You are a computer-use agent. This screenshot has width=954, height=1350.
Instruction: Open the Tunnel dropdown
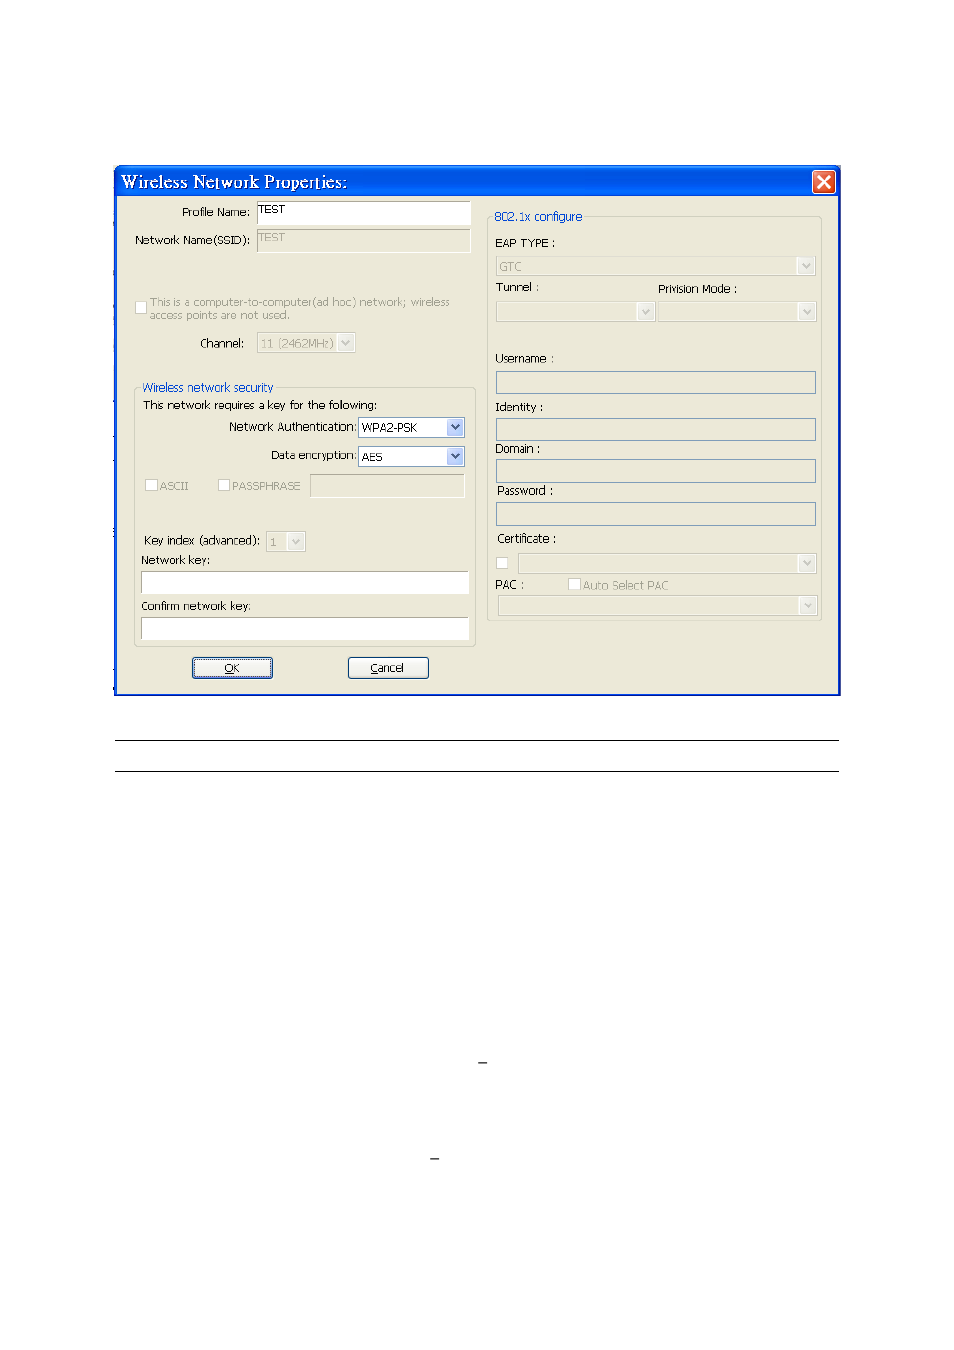coord(575,312)
